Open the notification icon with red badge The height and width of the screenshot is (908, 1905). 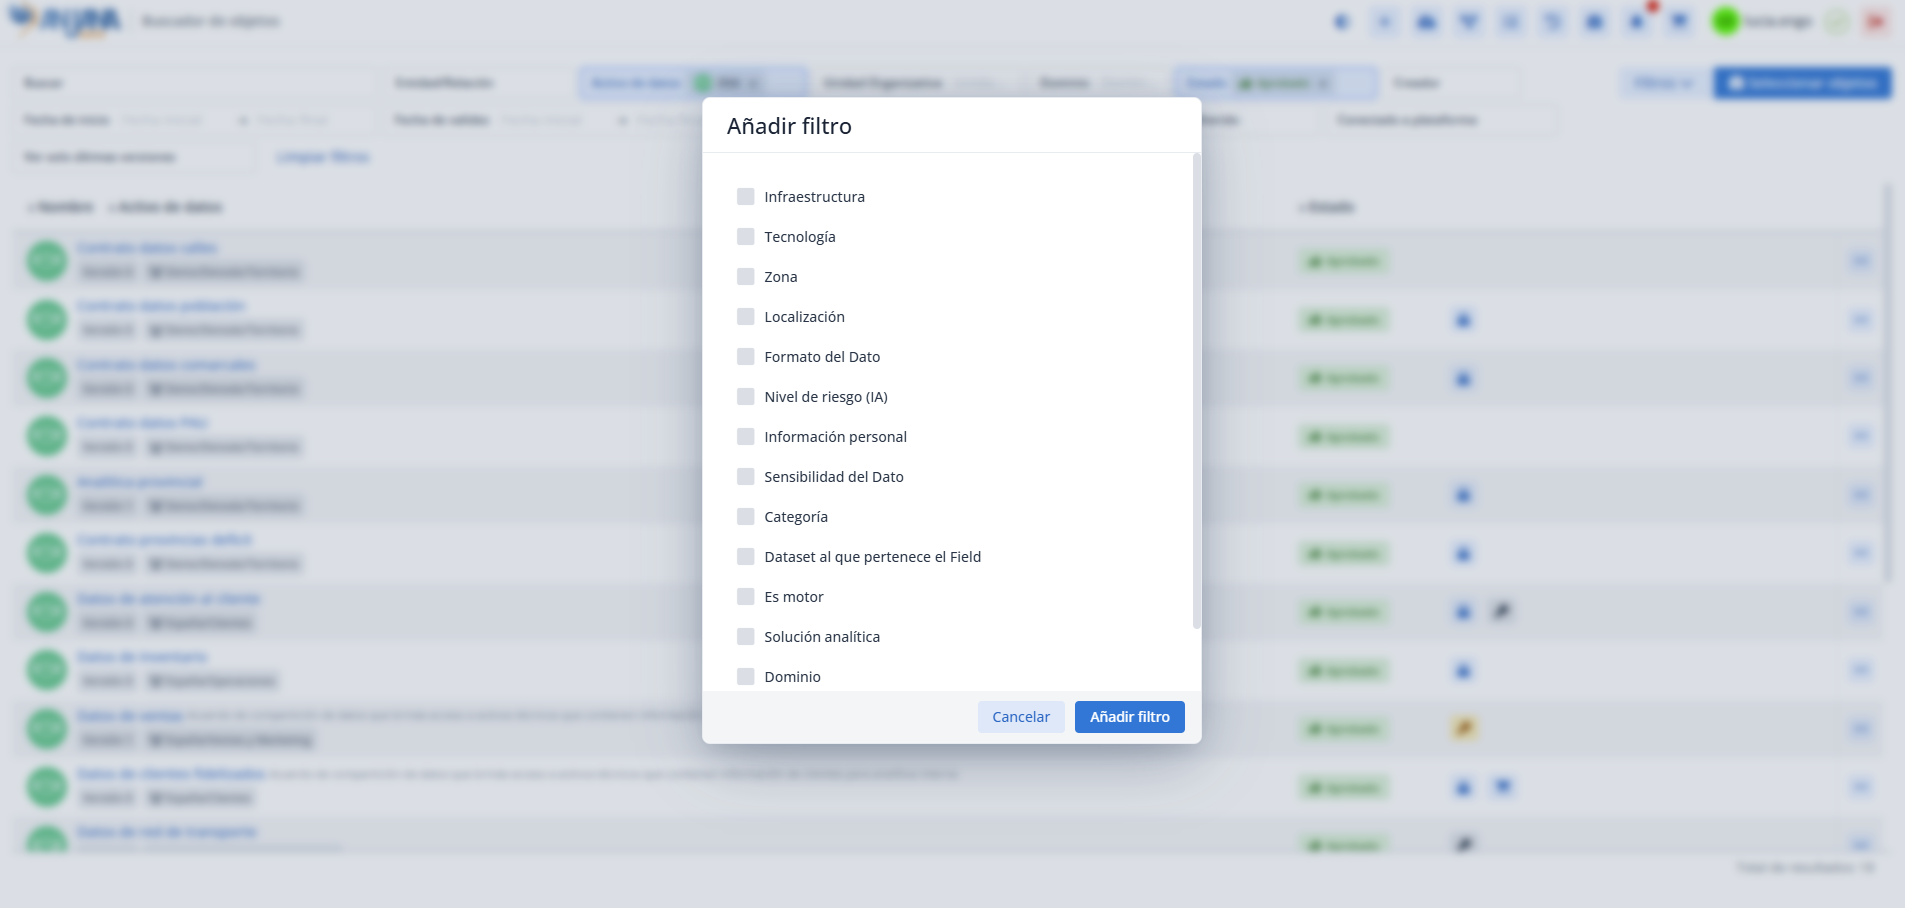tap(1638, 21)
